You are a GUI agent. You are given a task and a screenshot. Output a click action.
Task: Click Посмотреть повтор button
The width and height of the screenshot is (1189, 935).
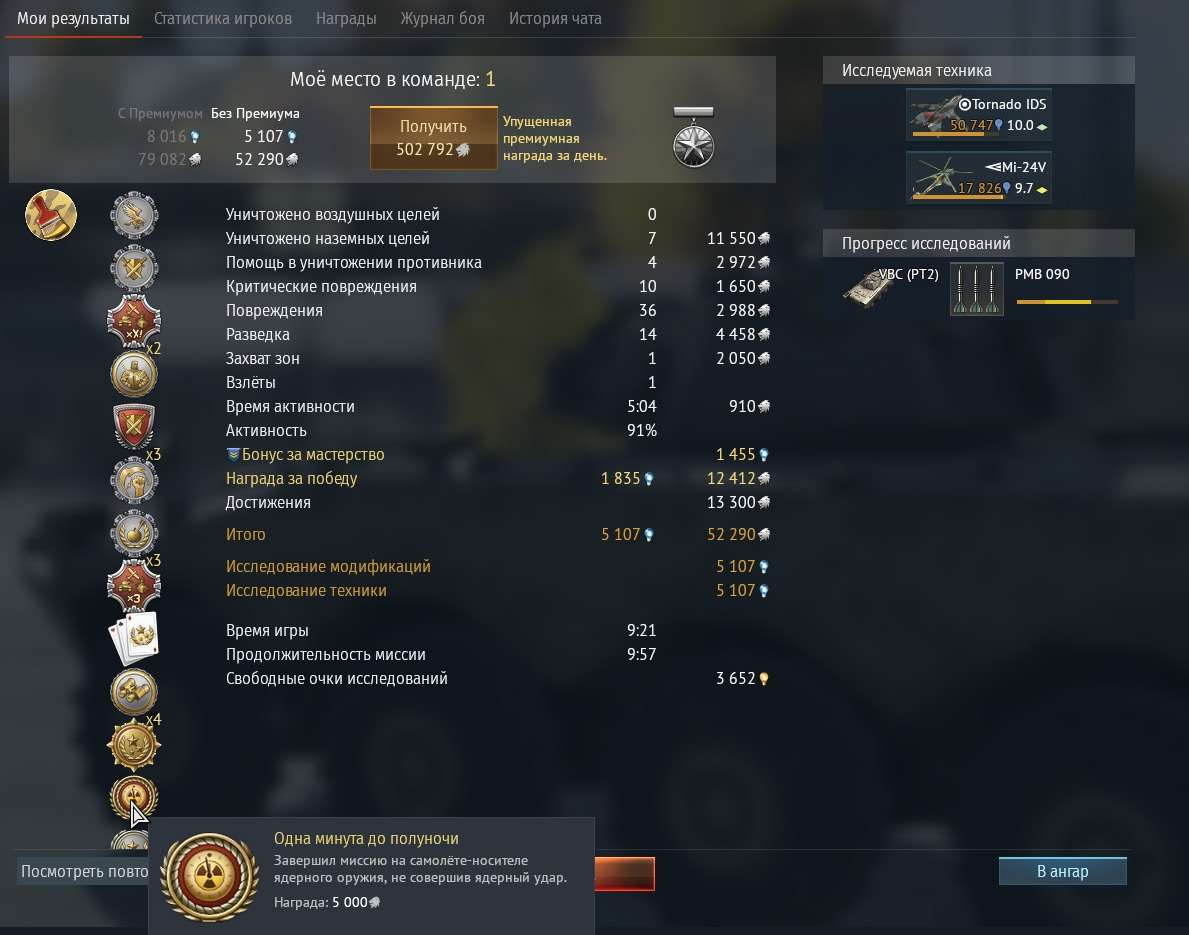tap(83, 871)
